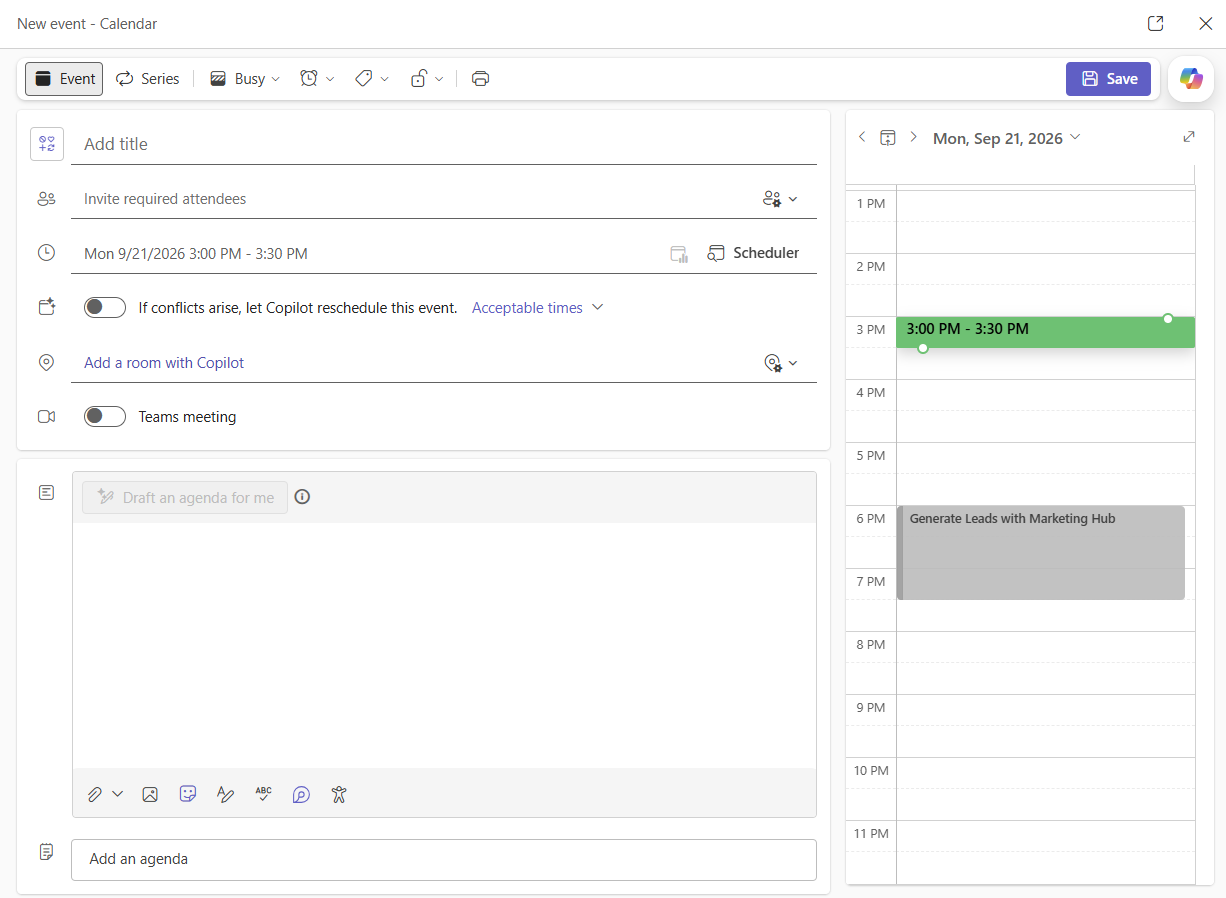The width and height of the screenshot is (1226, 898).
Task: Click the Print icon in the toolbar
Action: click(x=480, y=79)
